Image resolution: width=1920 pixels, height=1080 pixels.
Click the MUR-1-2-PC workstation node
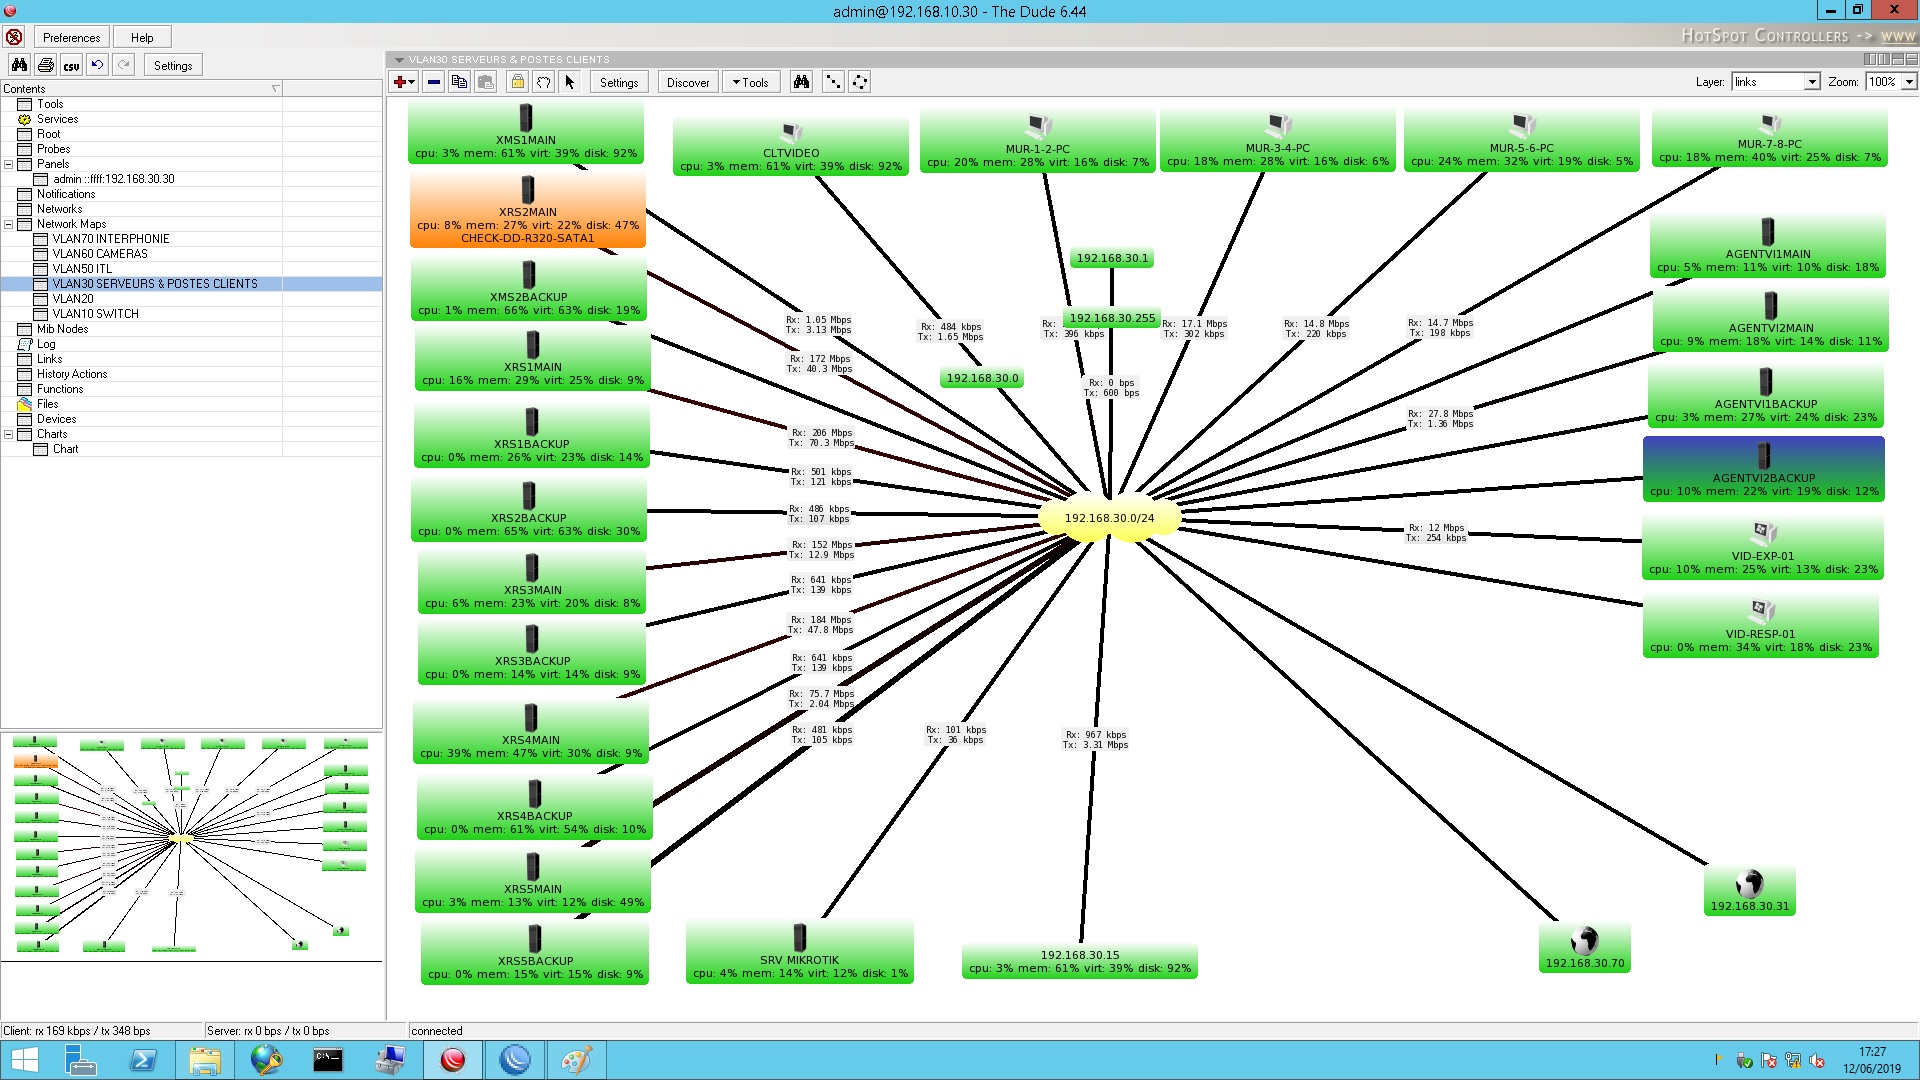coord(1038,140)
